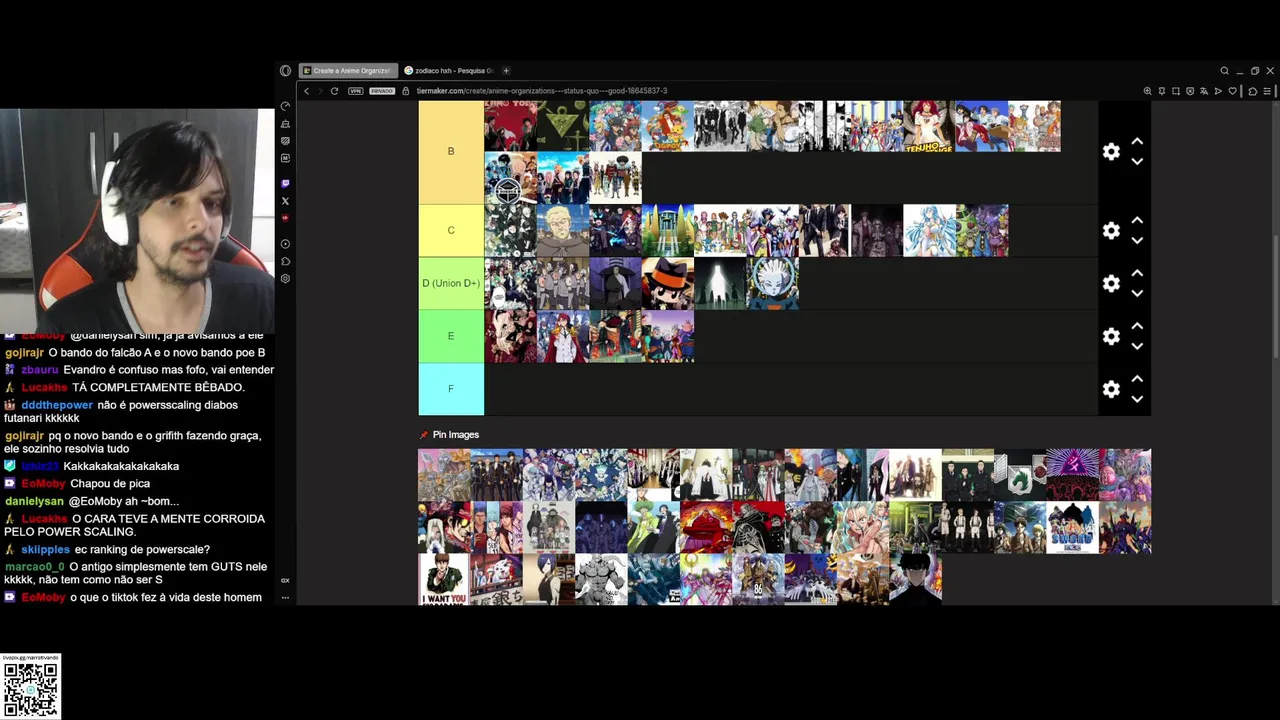
Task: Click username dddthepower in chat
Action: coord(57,405)
